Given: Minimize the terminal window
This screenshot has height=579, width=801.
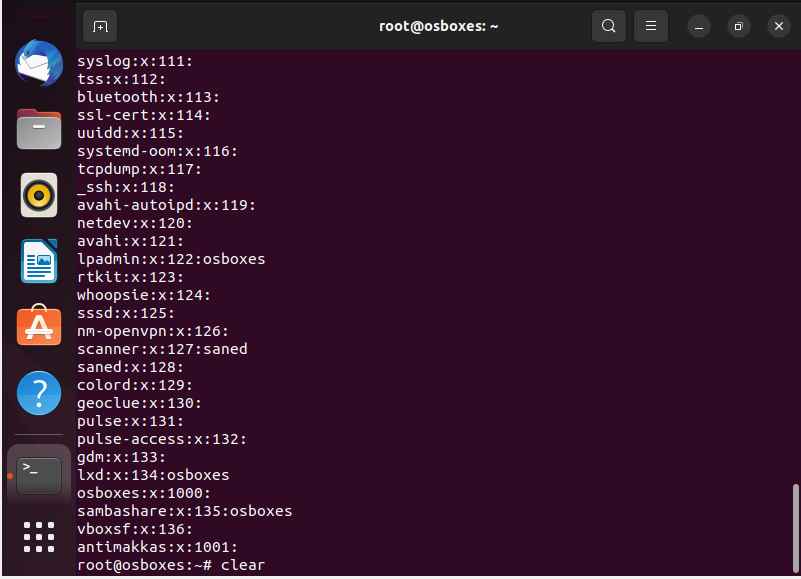Looking at the screenshot, I should tap(699, 27).
